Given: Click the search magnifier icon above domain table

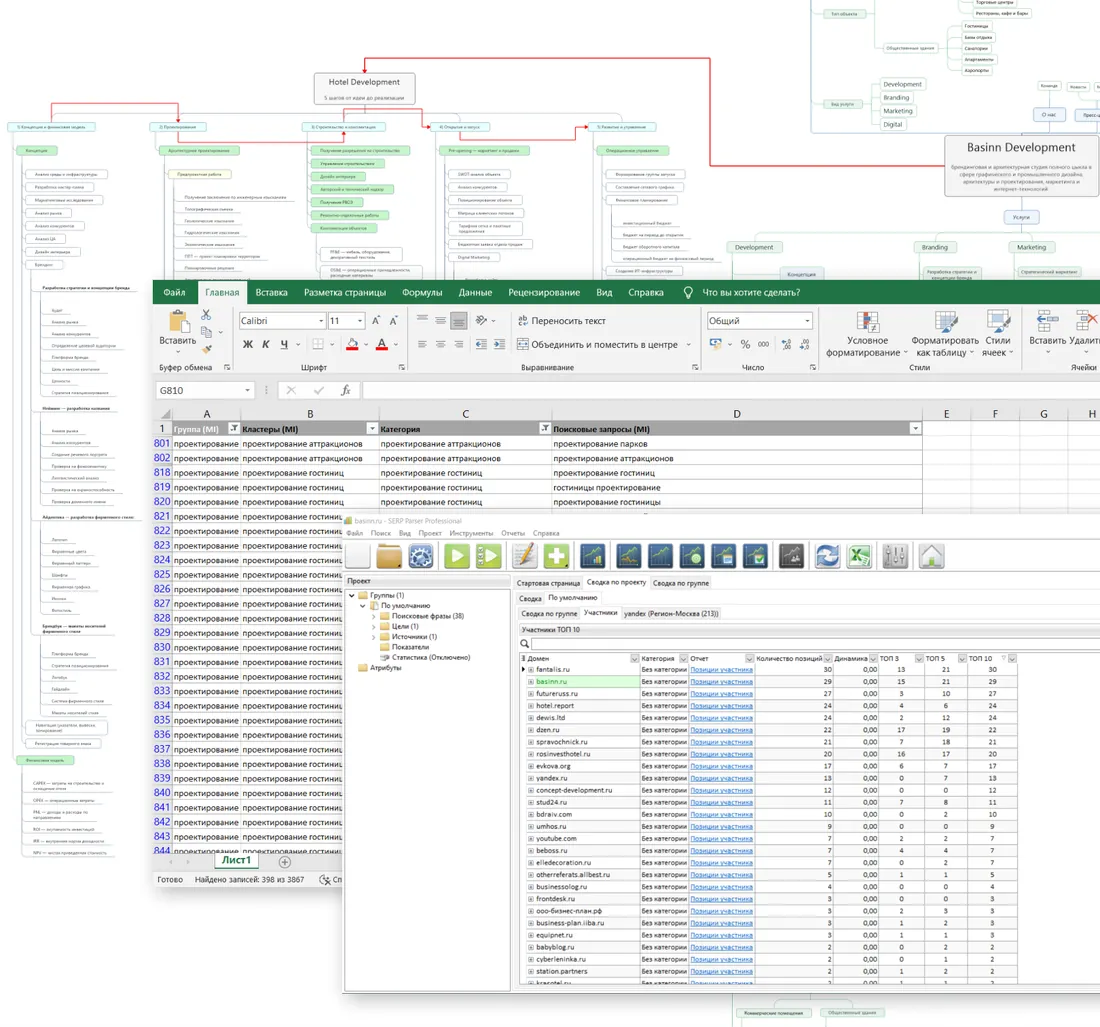Looking at the screenshot, I should (525, 643).
